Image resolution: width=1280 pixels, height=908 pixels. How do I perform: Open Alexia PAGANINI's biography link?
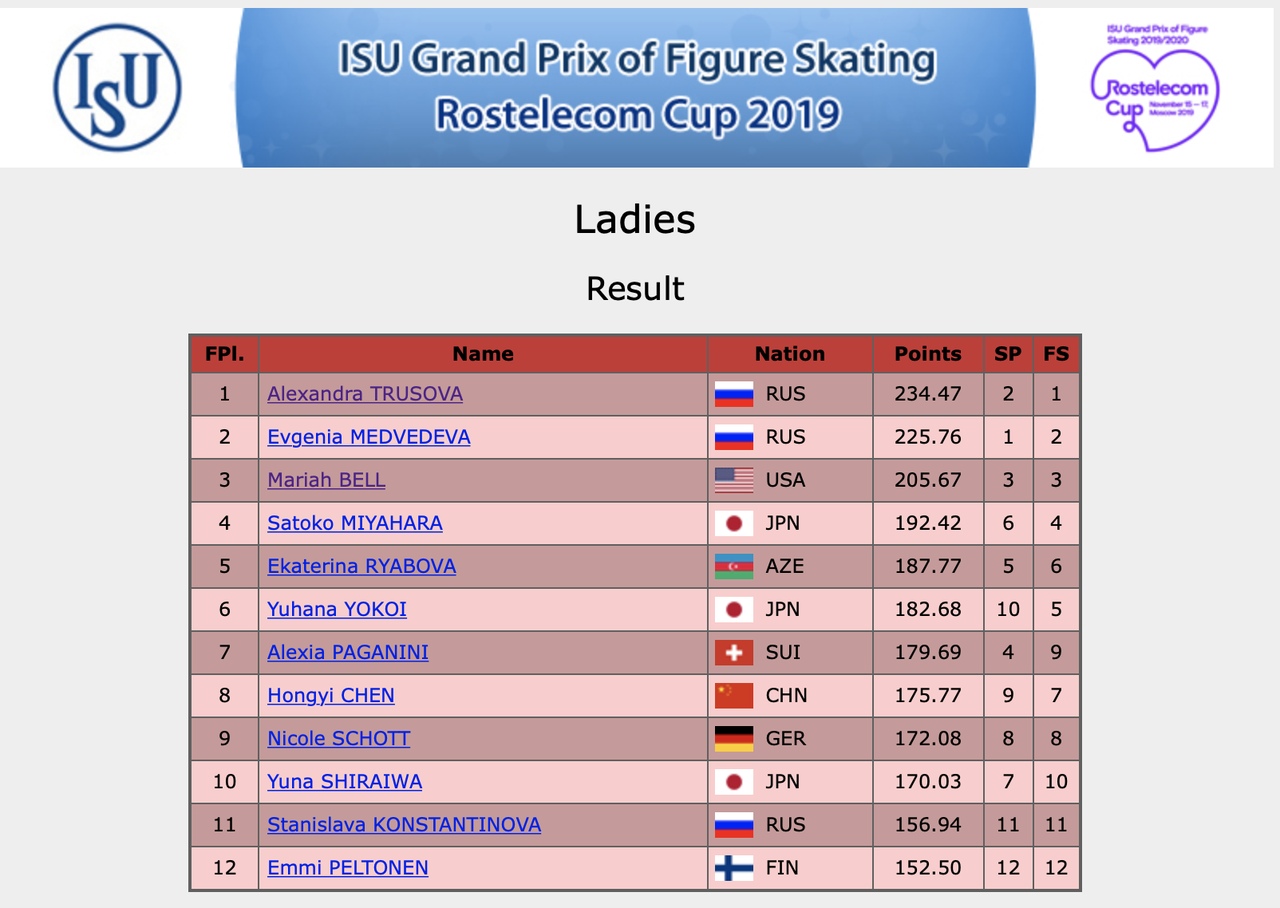(348, 652)
